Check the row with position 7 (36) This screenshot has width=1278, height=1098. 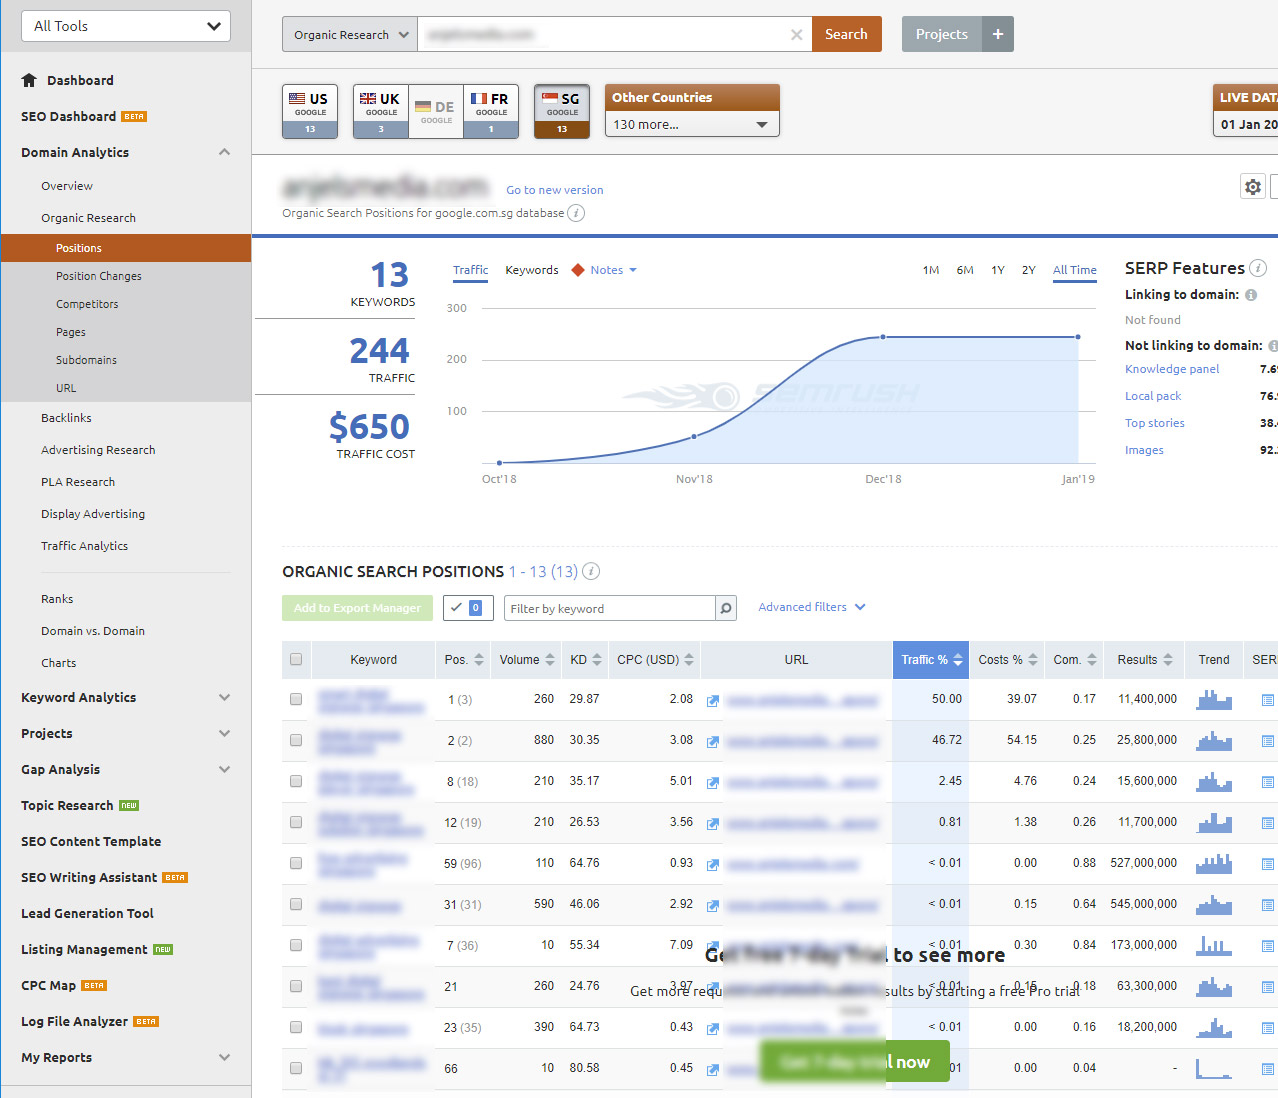tap(296, 945)
